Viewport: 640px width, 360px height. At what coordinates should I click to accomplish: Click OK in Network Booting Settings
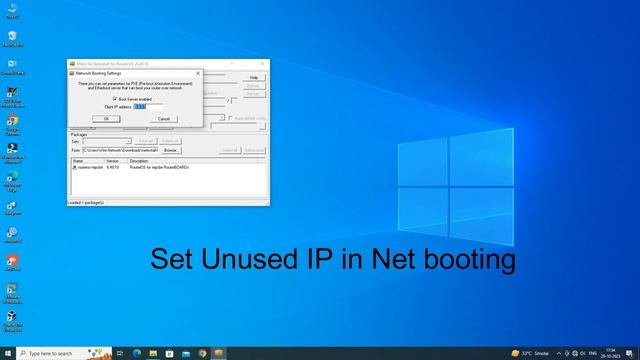(106, 119)
